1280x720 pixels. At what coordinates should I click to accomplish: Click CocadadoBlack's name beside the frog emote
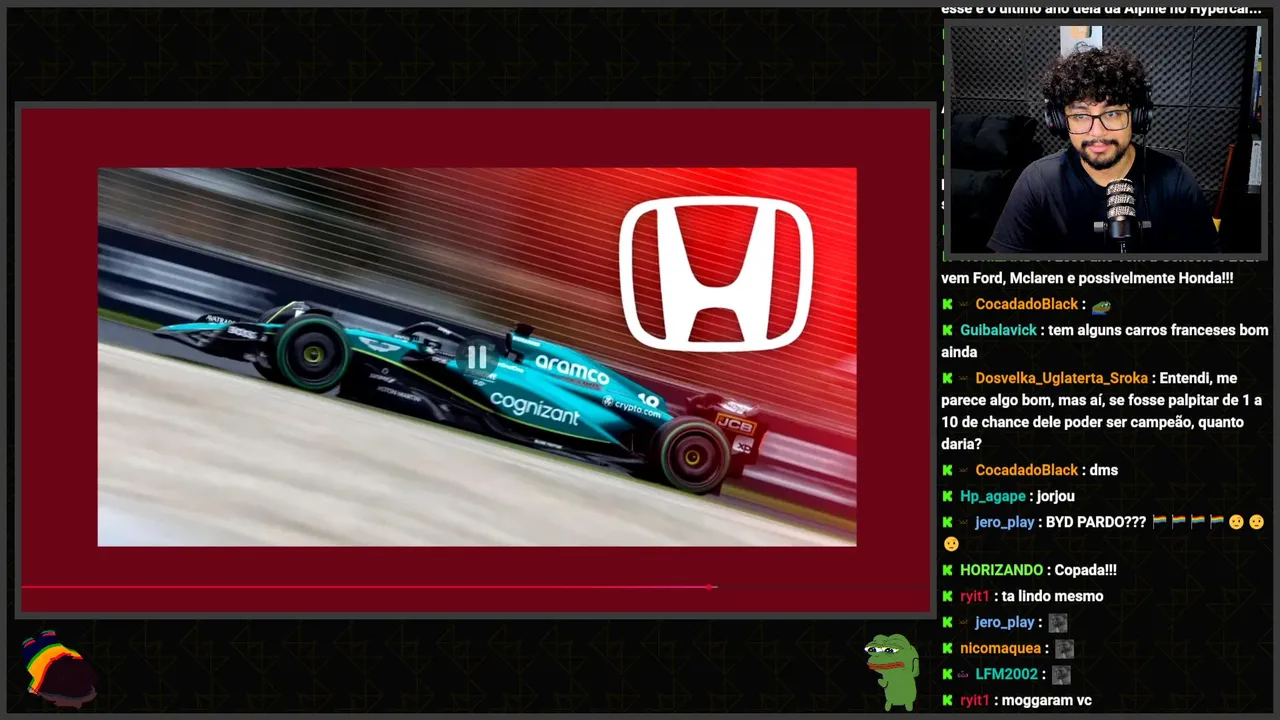[x=1027, y=304]
